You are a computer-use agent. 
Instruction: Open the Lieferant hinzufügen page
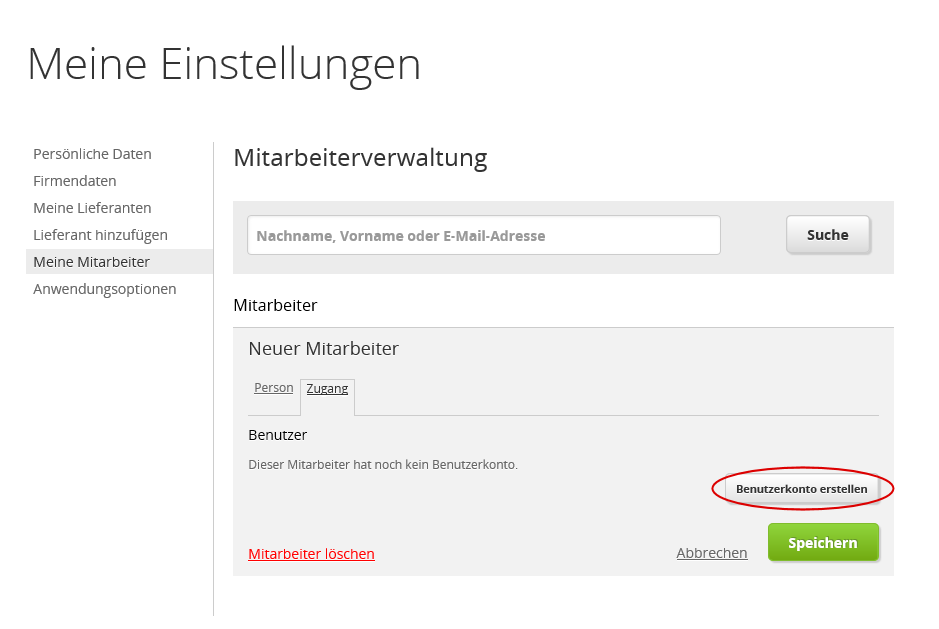[100, 235]
